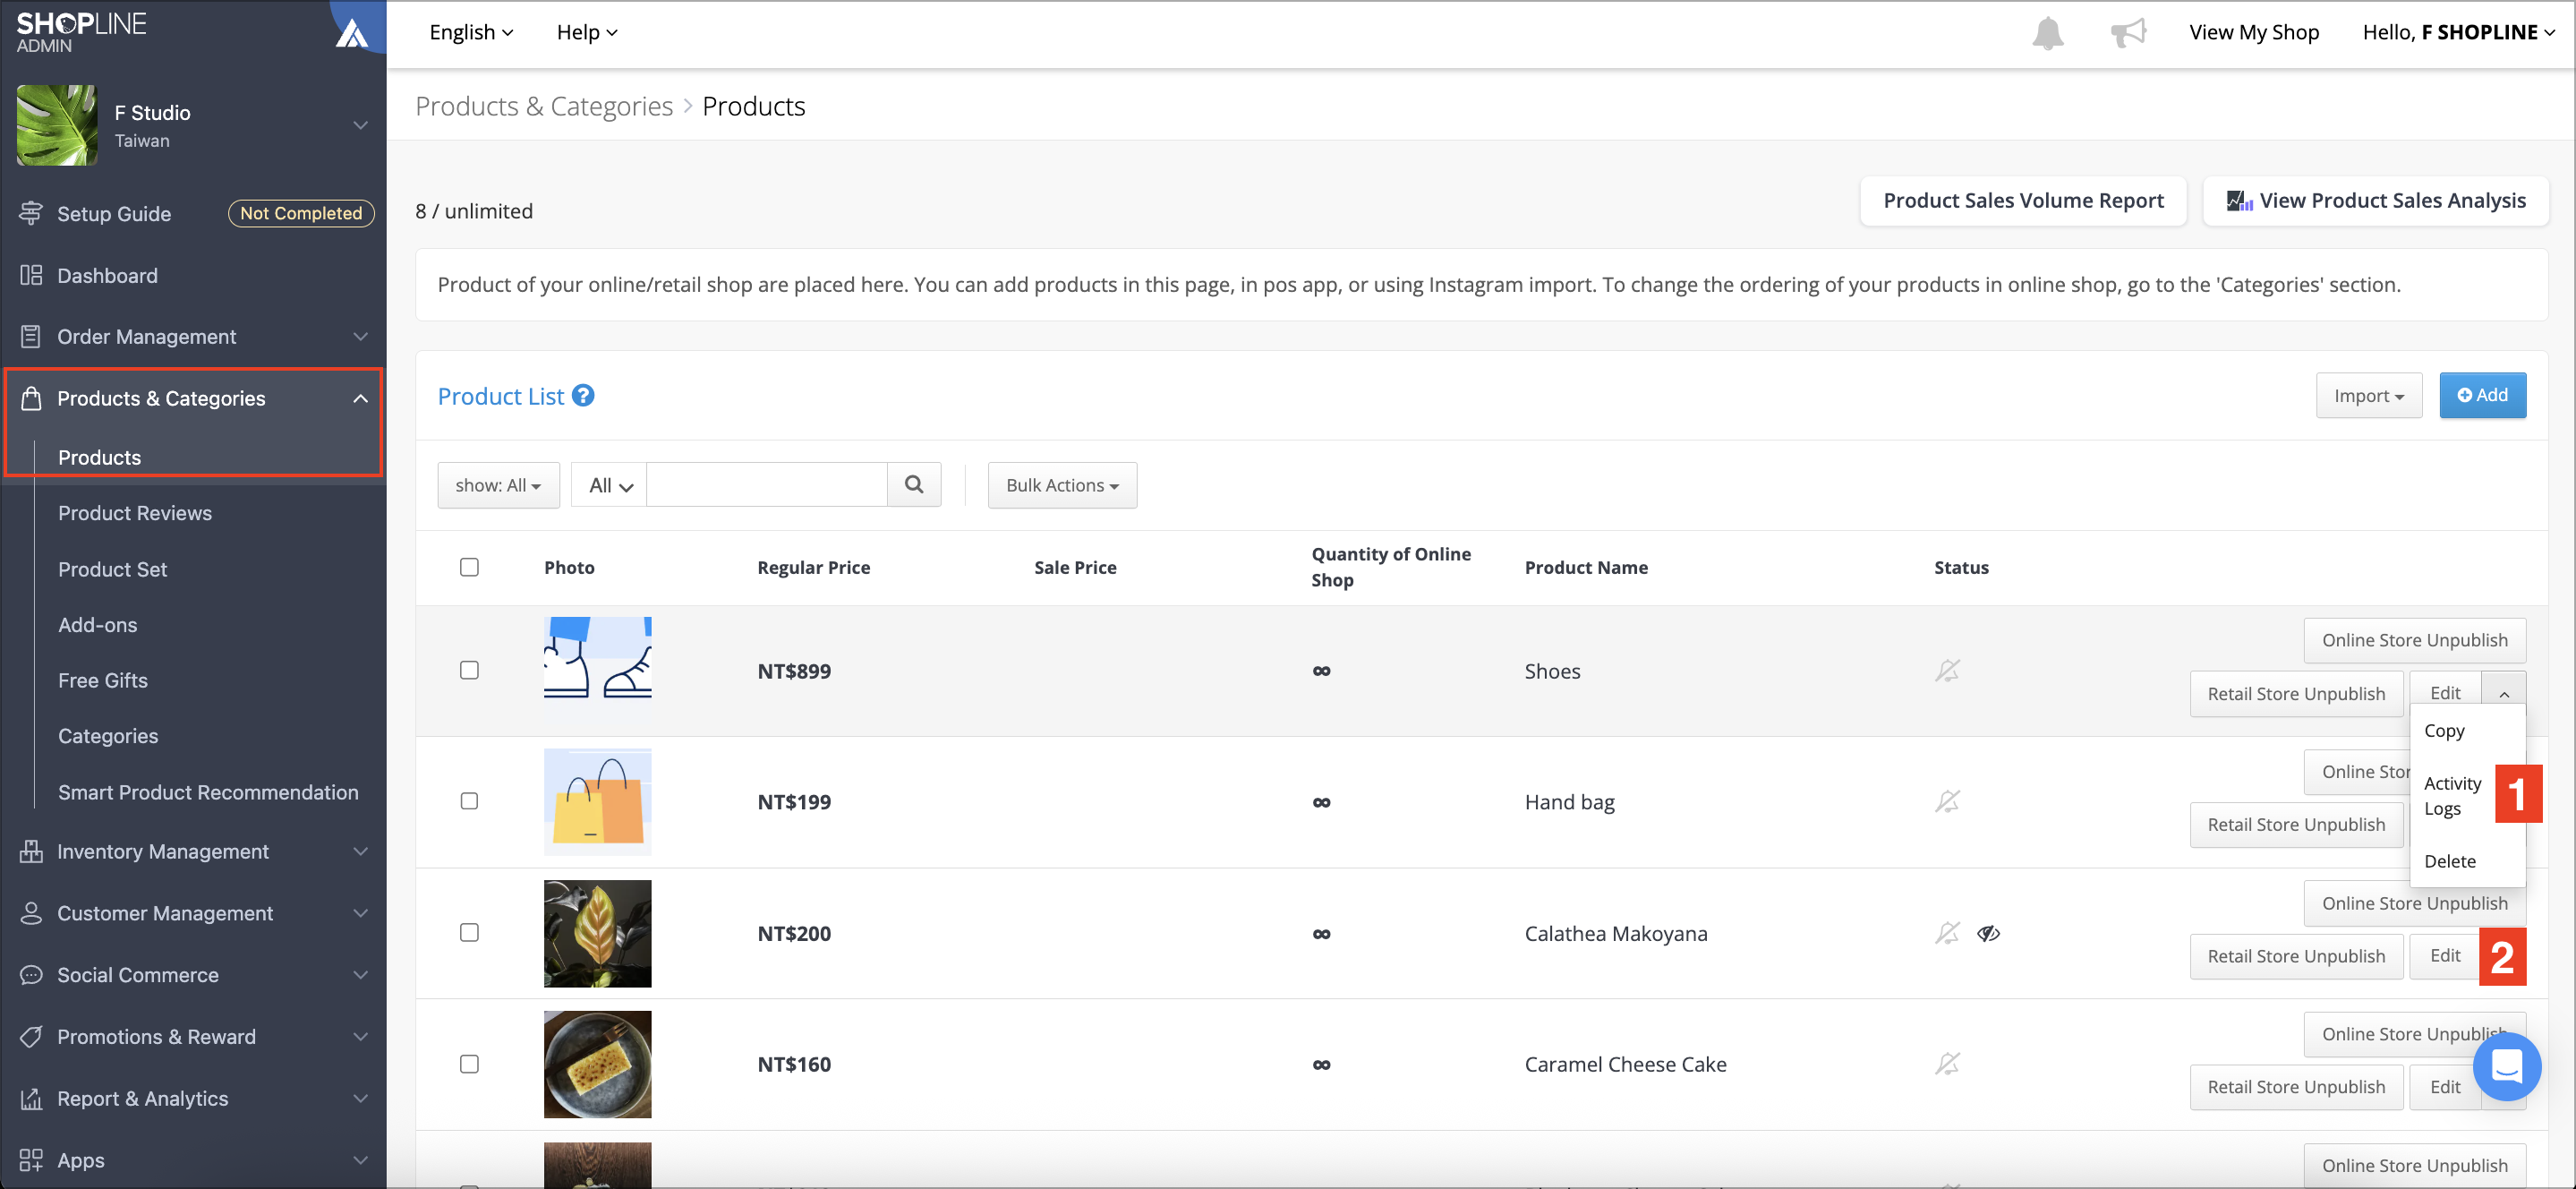Viewport: 2576px width, 1189px height.
Task: Check the Shoes product checkbox
Action: click(469, 670)
